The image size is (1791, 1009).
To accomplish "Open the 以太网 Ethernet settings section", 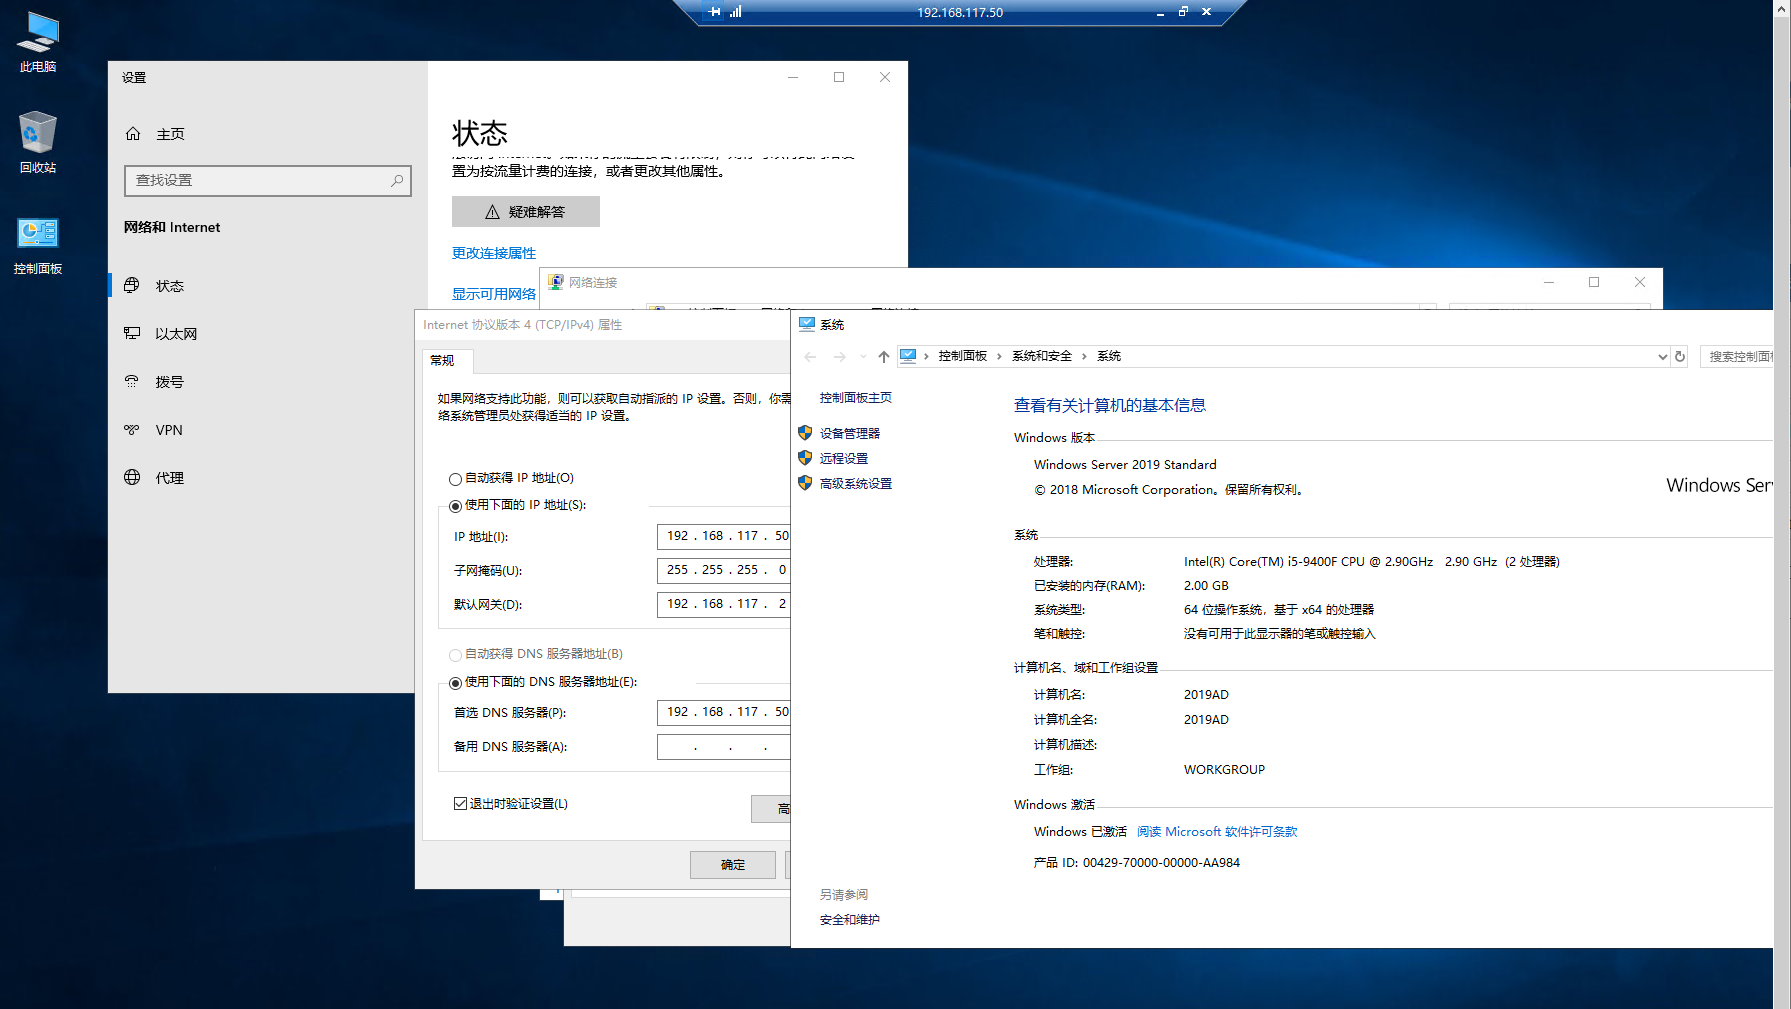I will coord(176,334).
